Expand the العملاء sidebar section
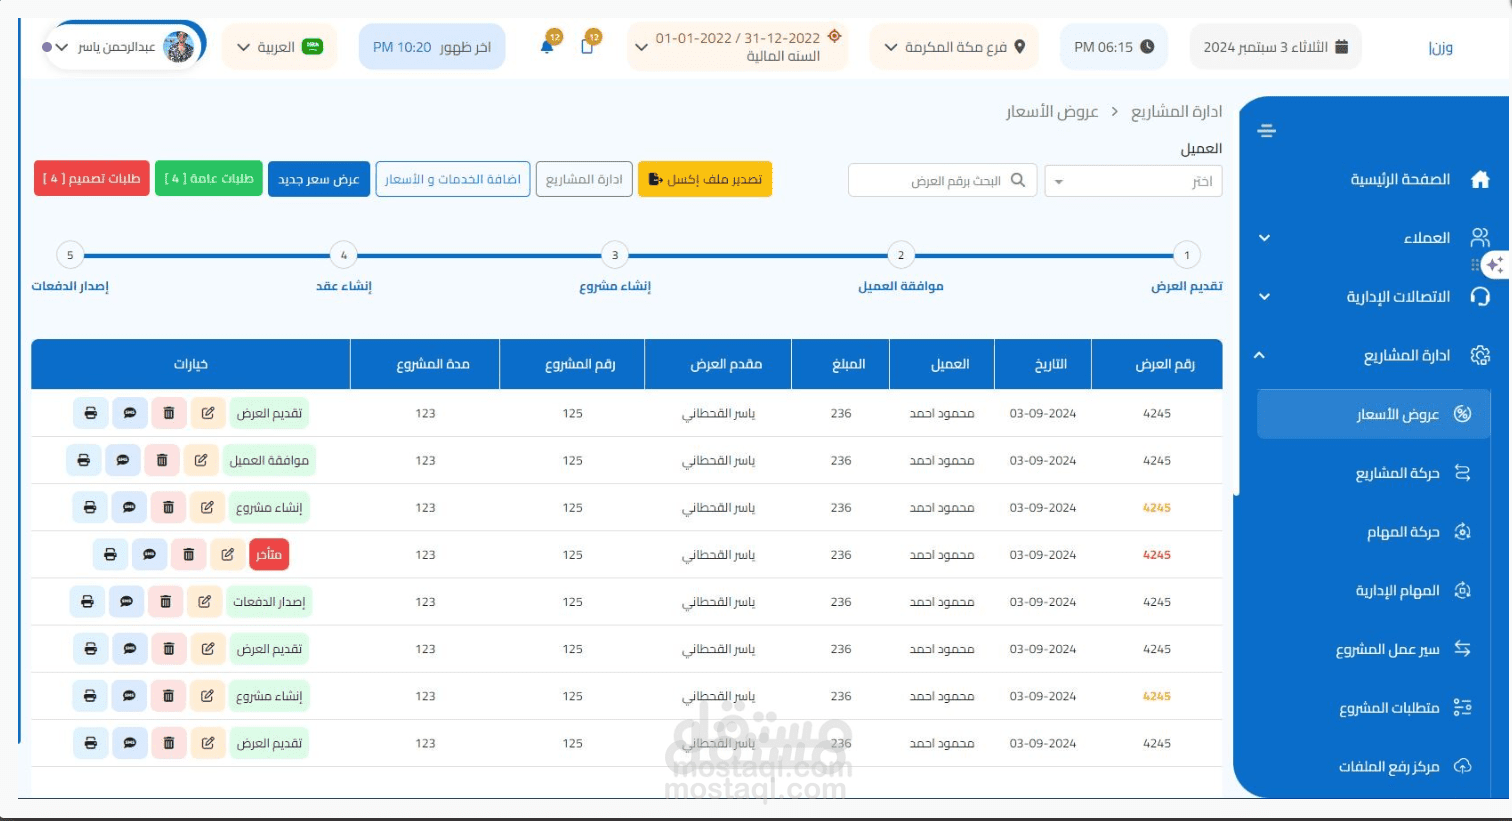The width and height of the screenshot is (1512, 821). (x=1264, y=238)
